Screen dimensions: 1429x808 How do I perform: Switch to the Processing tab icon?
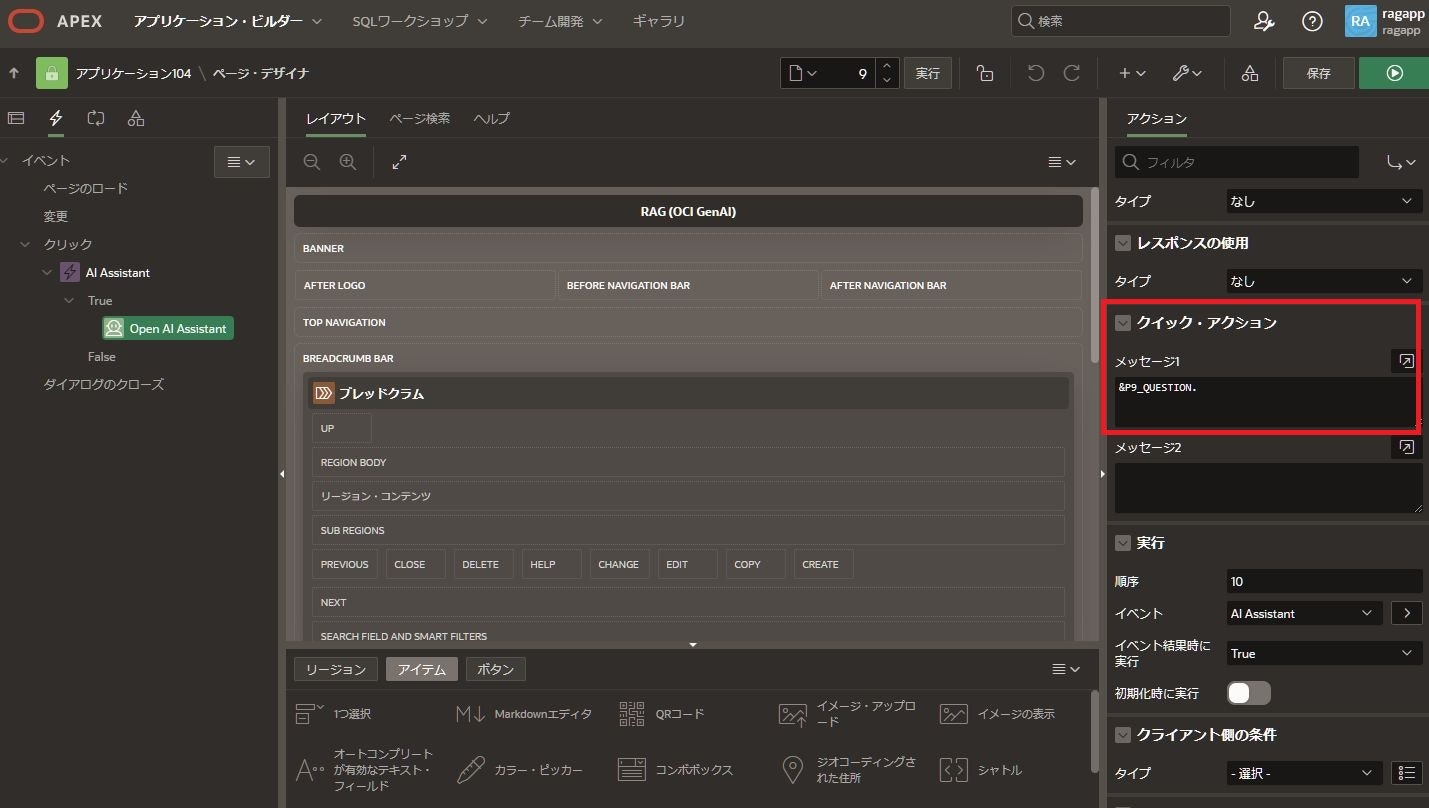96,118
